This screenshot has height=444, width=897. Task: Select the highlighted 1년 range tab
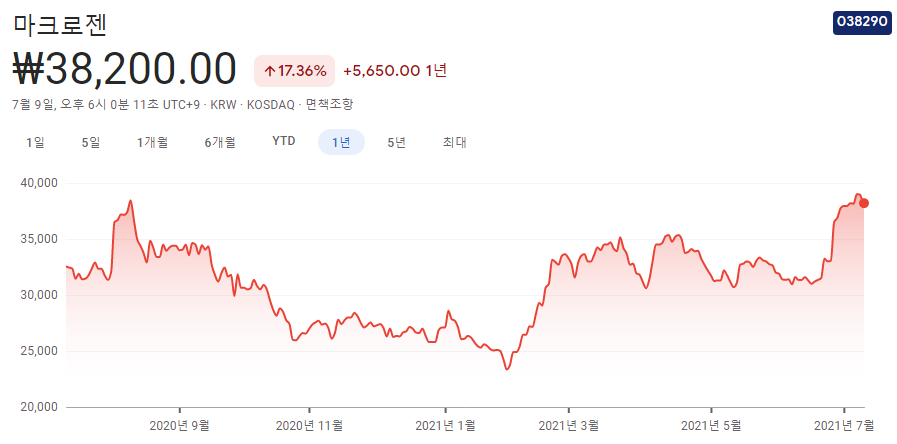[x=341, y=142]
